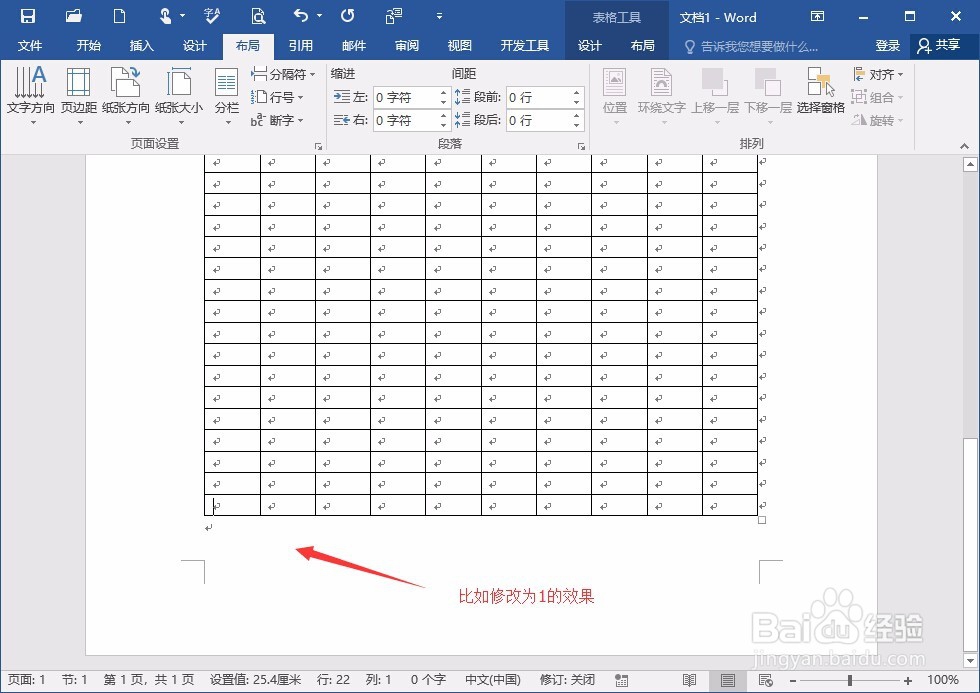This screenshot has height=693, width=980.
Task: Switch to the 审阅 ribbon tab
Action: (x=407, y=45)
